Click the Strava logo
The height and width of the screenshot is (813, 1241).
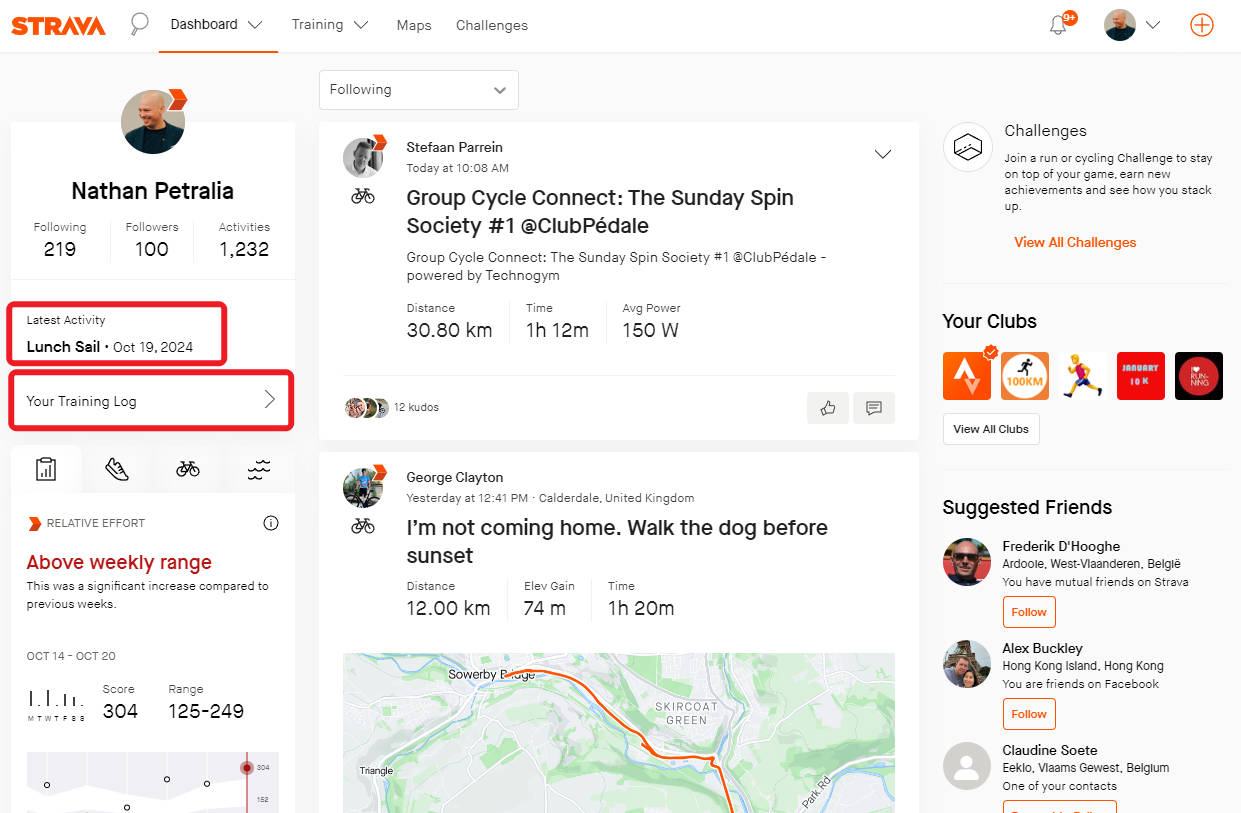pyautogui.click(x=58, y=26)
